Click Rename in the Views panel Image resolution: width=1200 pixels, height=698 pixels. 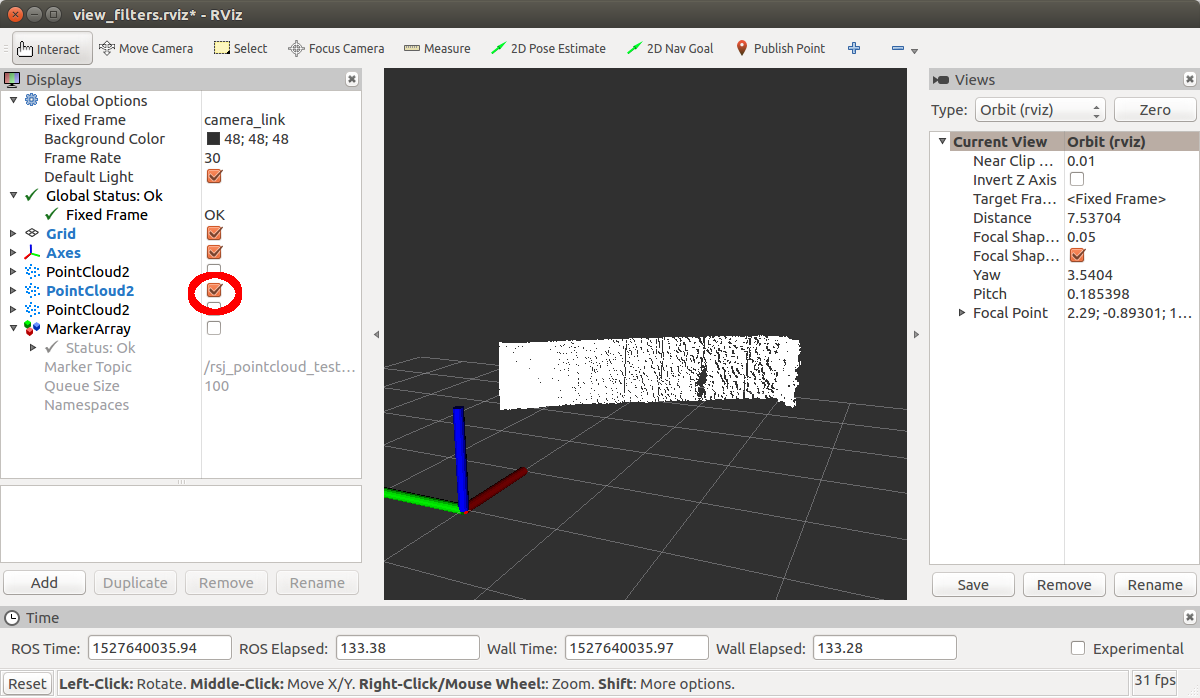coord(1155,585)
